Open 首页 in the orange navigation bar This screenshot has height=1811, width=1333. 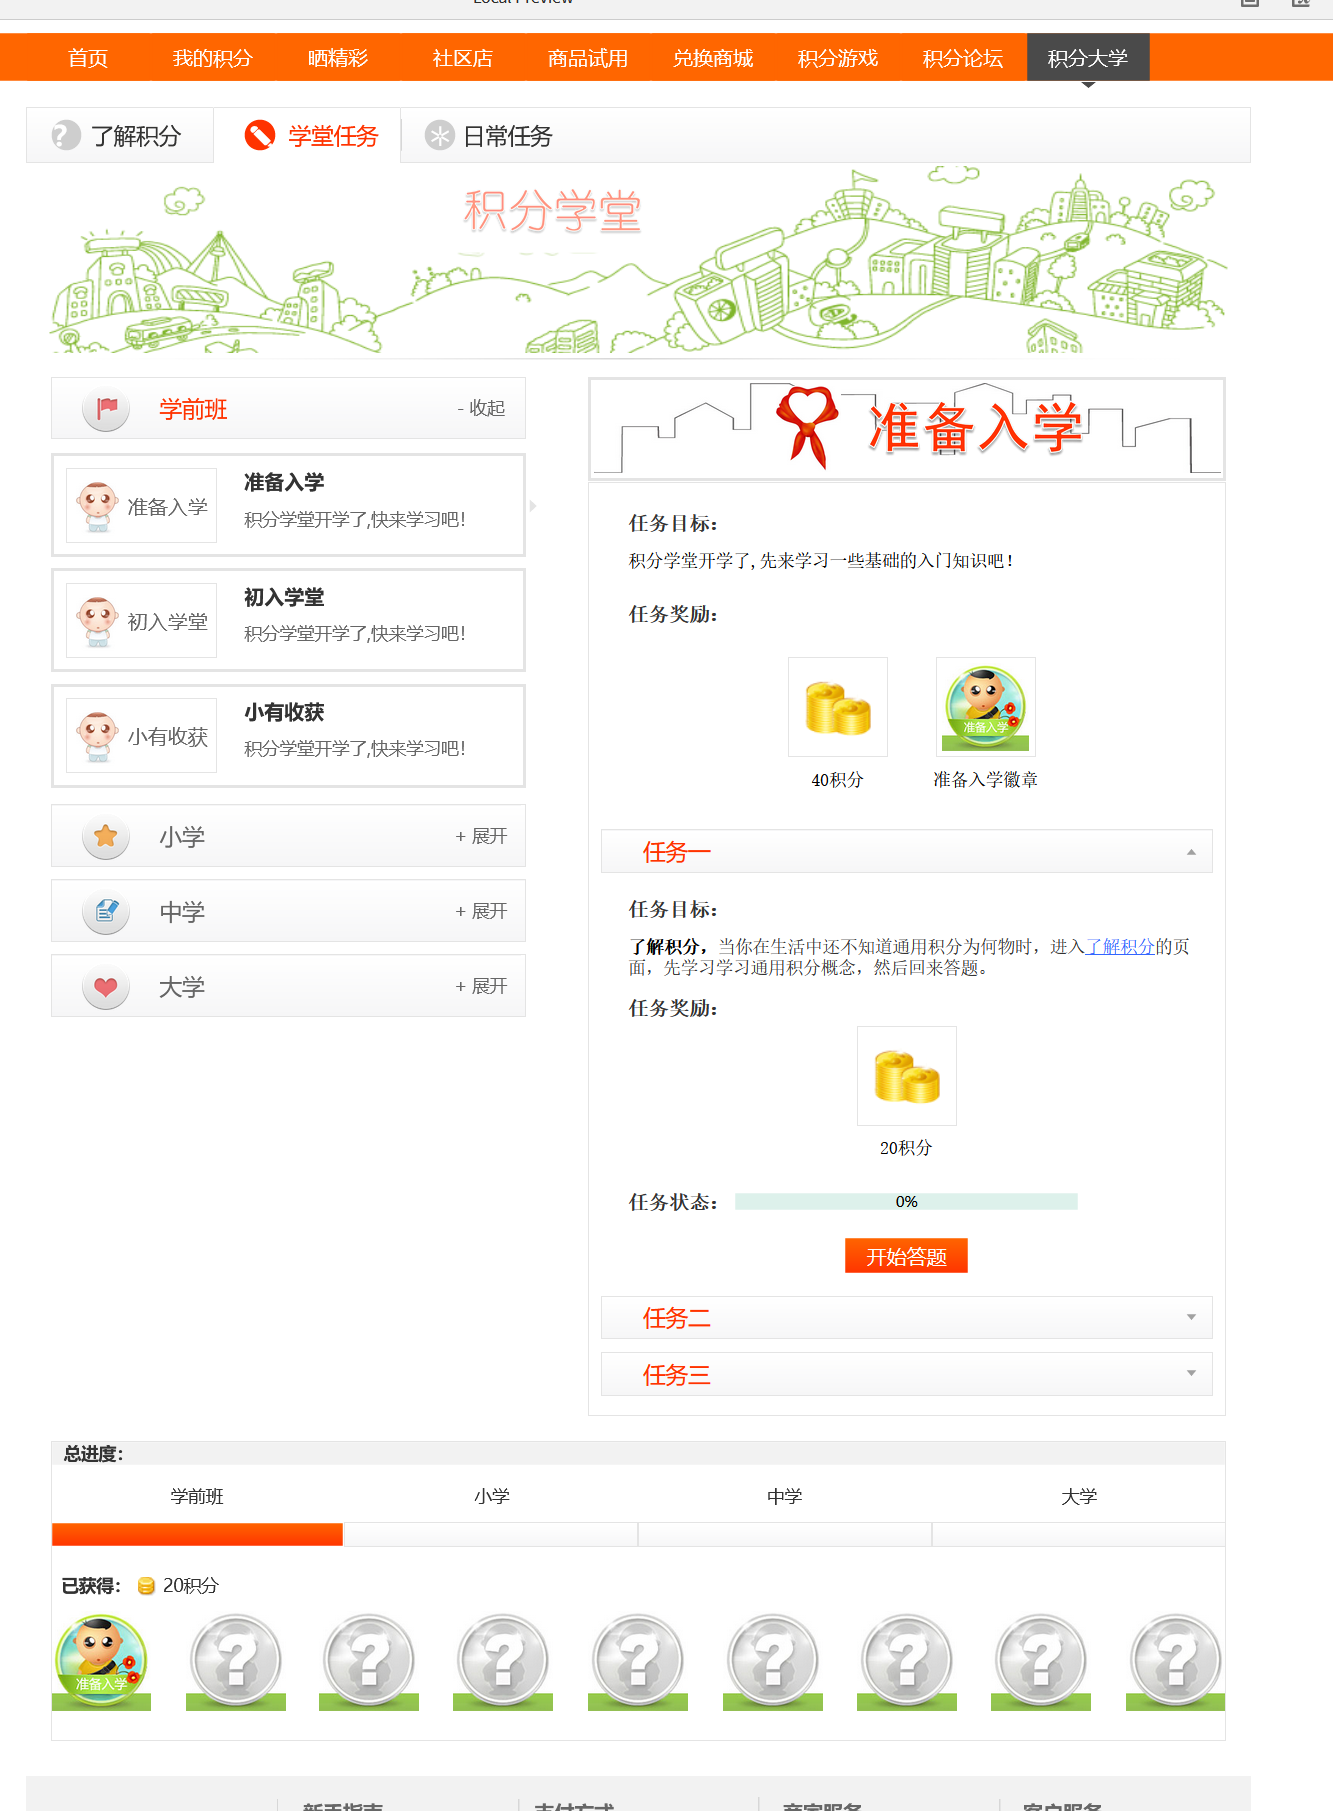click(88, 58)
